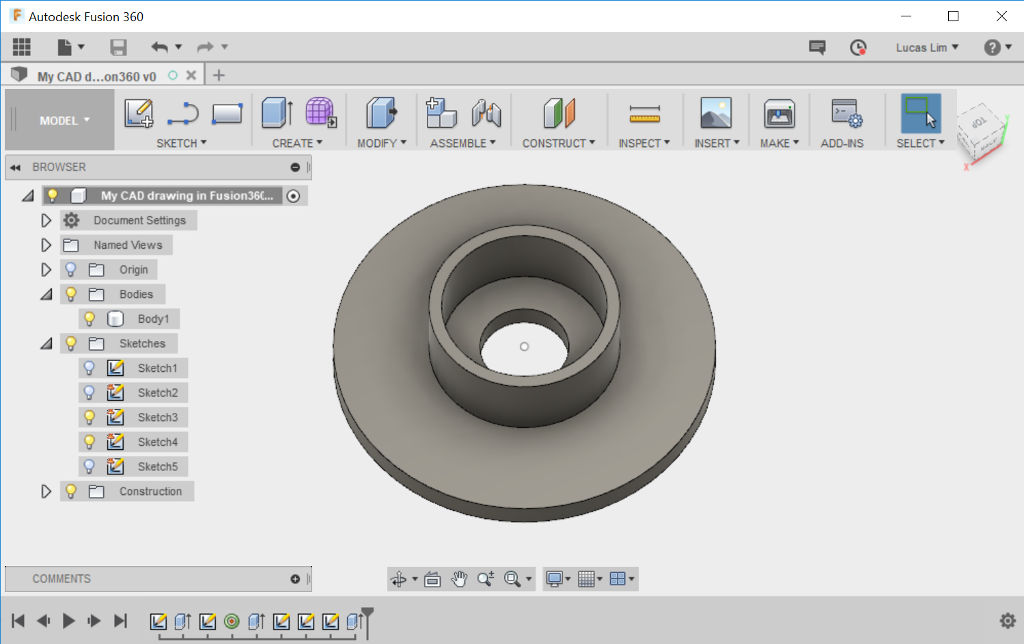The image size is (1024, 644).
Task: Hide Sketch4 using its light bulb
Action: point(89,442)
